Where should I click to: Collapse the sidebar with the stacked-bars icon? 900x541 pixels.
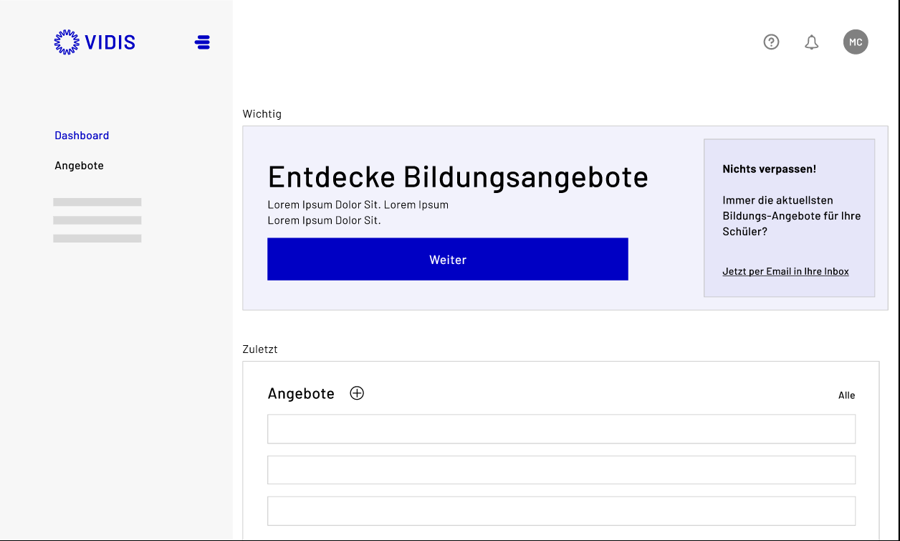coord(202,42)
